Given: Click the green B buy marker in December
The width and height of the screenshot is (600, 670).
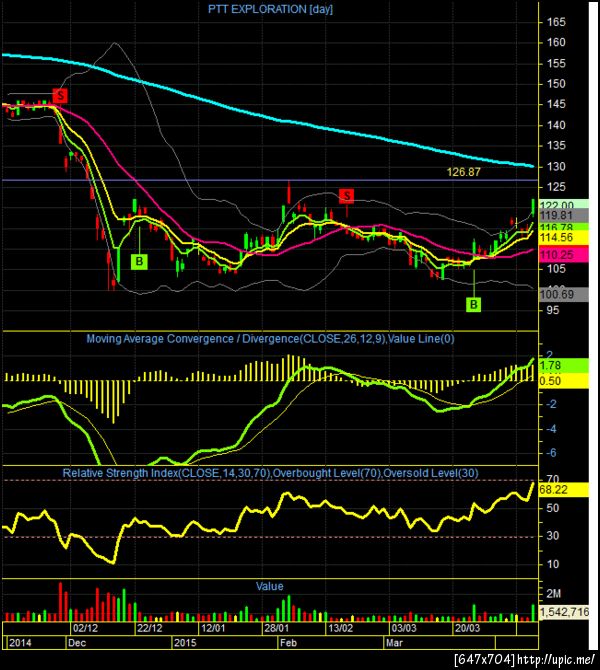Looking at the screenshot, I should [x=139, y=262].
